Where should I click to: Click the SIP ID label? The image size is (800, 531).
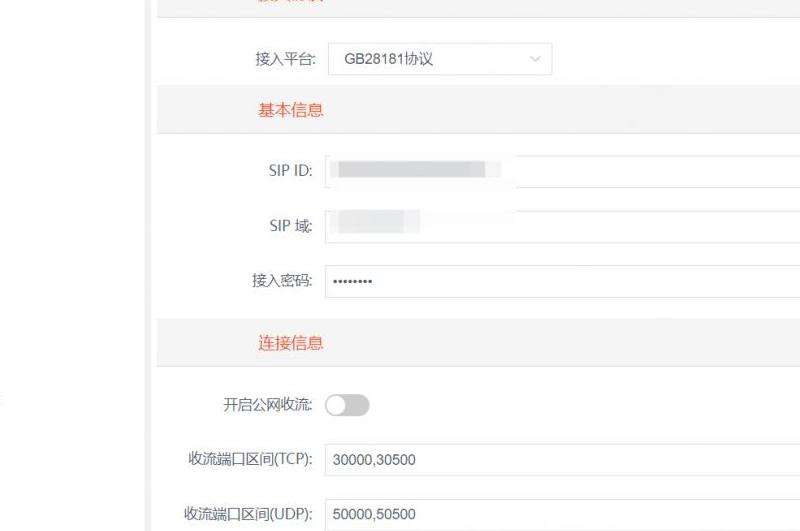pos(290,170)
